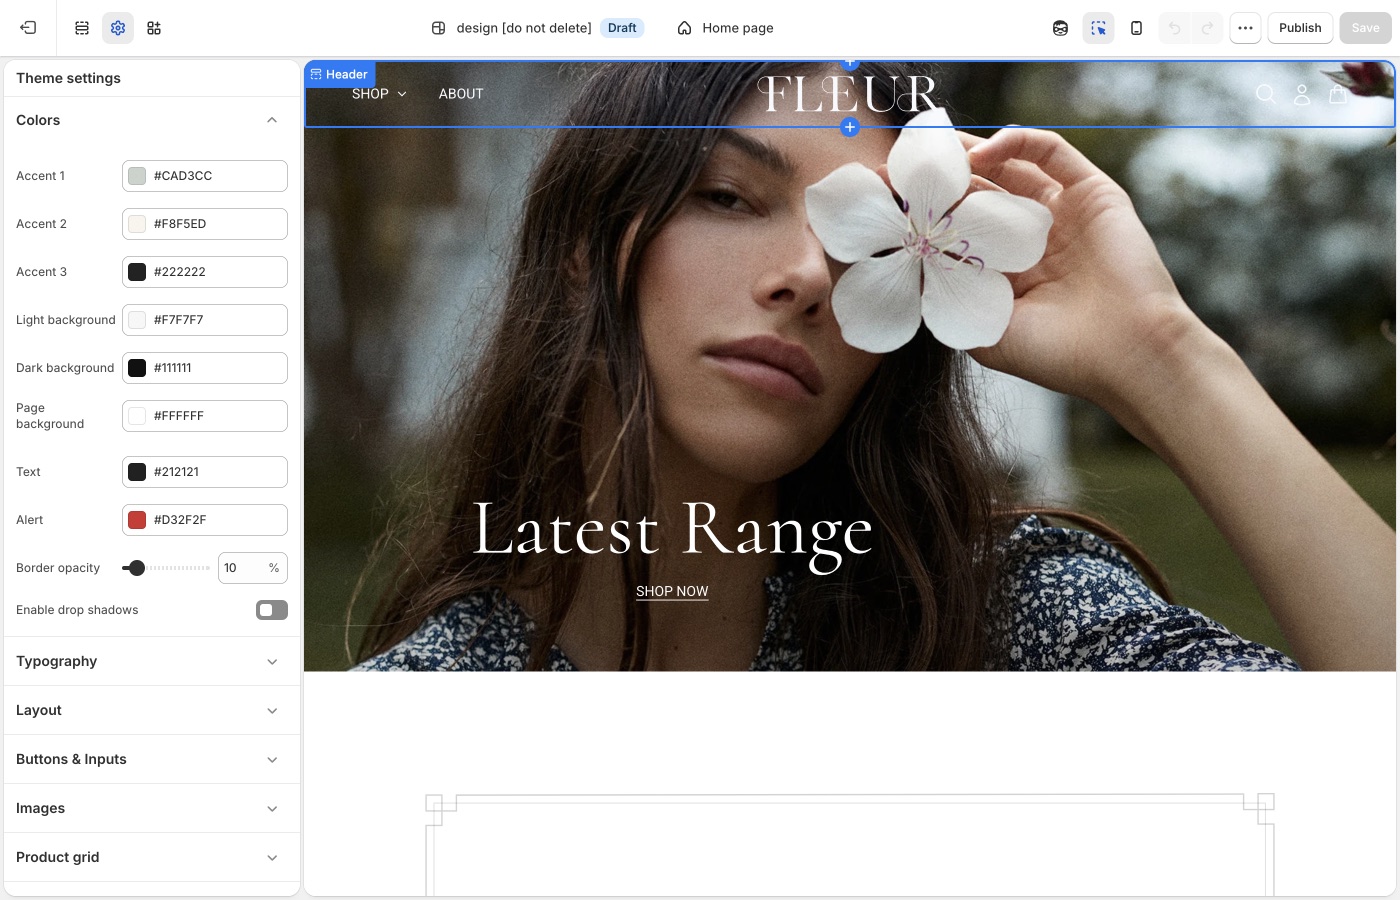
Task: Click the Draft status badge
Action: pos(622,28)
